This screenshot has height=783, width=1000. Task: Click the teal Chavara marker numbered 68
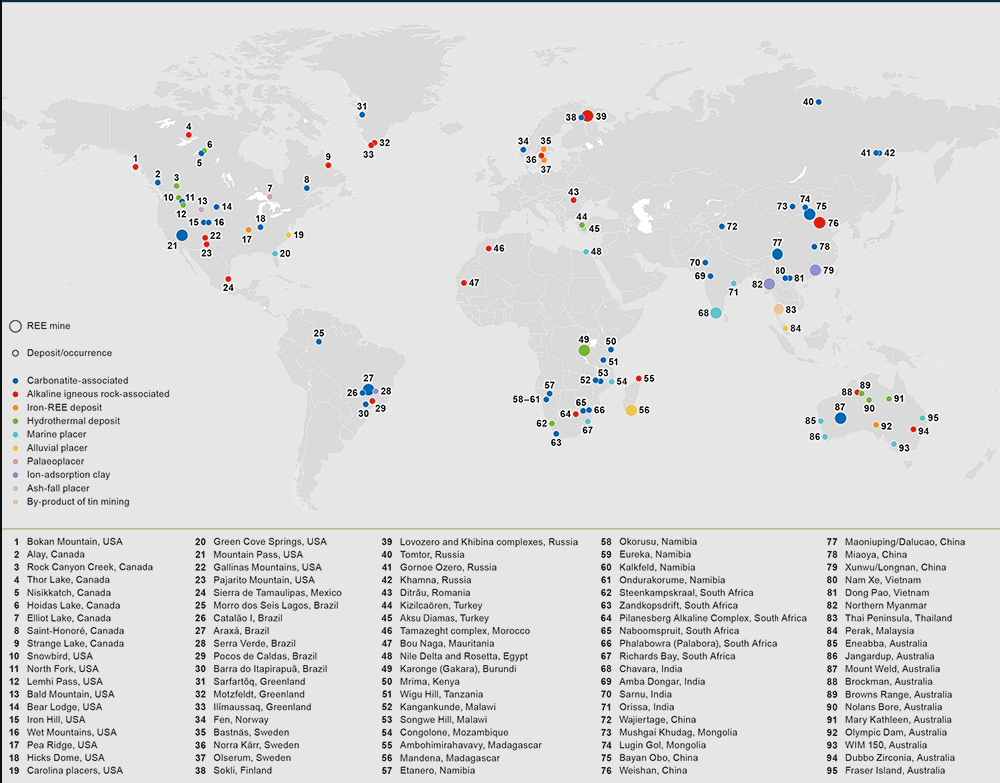[x=716, y=313]
